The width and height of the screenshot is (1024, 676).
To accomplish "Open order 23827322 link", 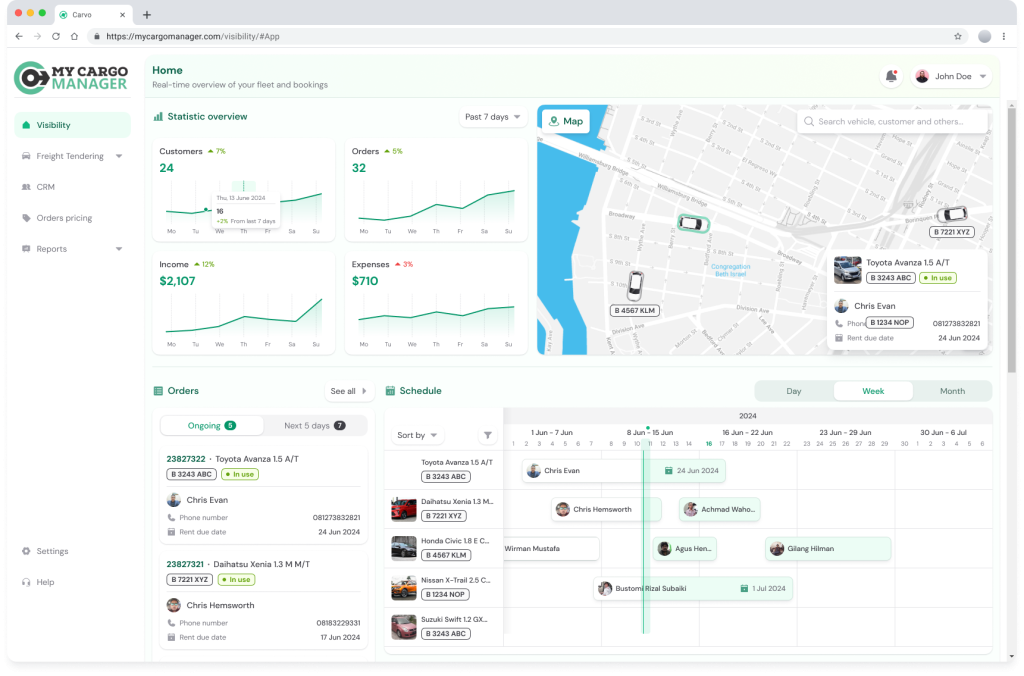I will click(x=186, y=459).
